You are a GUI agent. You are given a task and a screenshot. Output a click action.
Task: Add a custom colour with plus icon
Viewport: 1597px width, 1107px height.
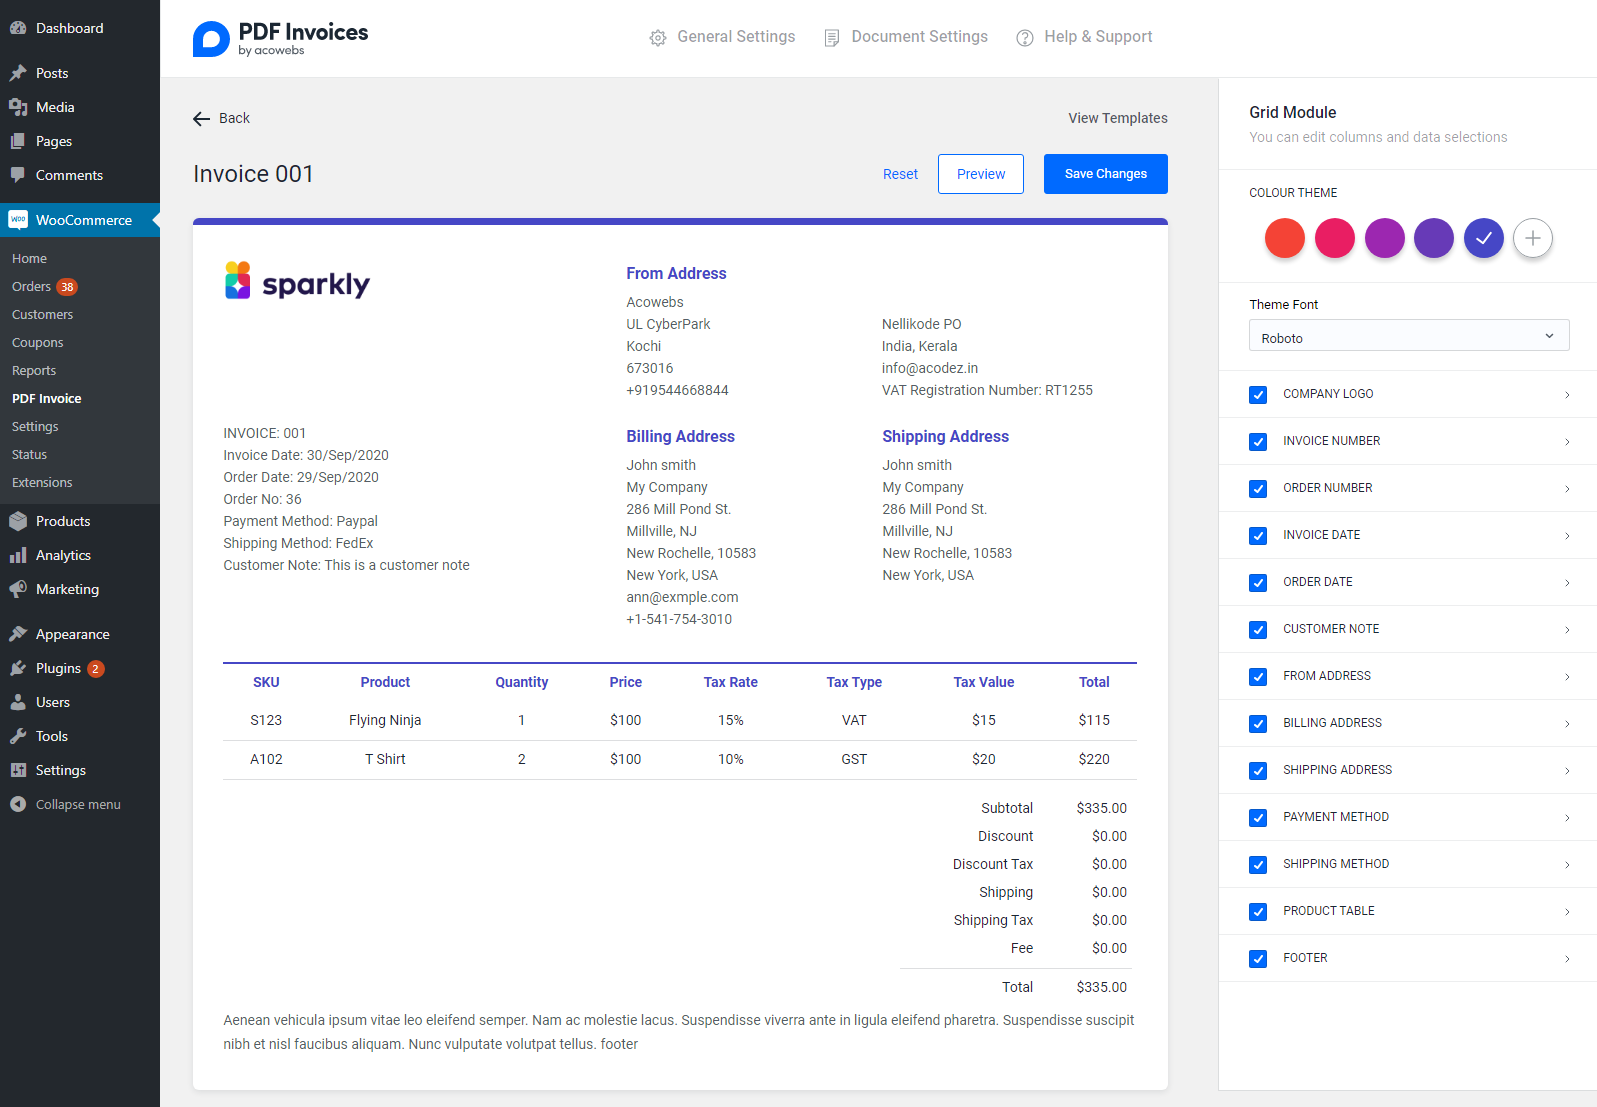(x=1533, y=238)
